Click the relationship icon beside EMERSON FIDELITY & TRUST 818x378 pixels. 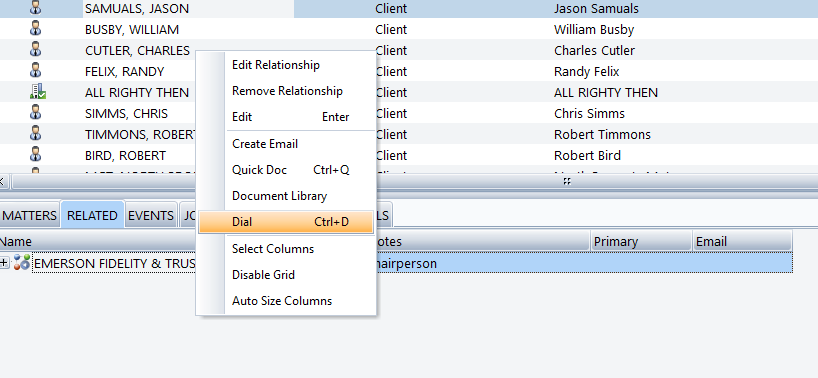tap(21, 263)
